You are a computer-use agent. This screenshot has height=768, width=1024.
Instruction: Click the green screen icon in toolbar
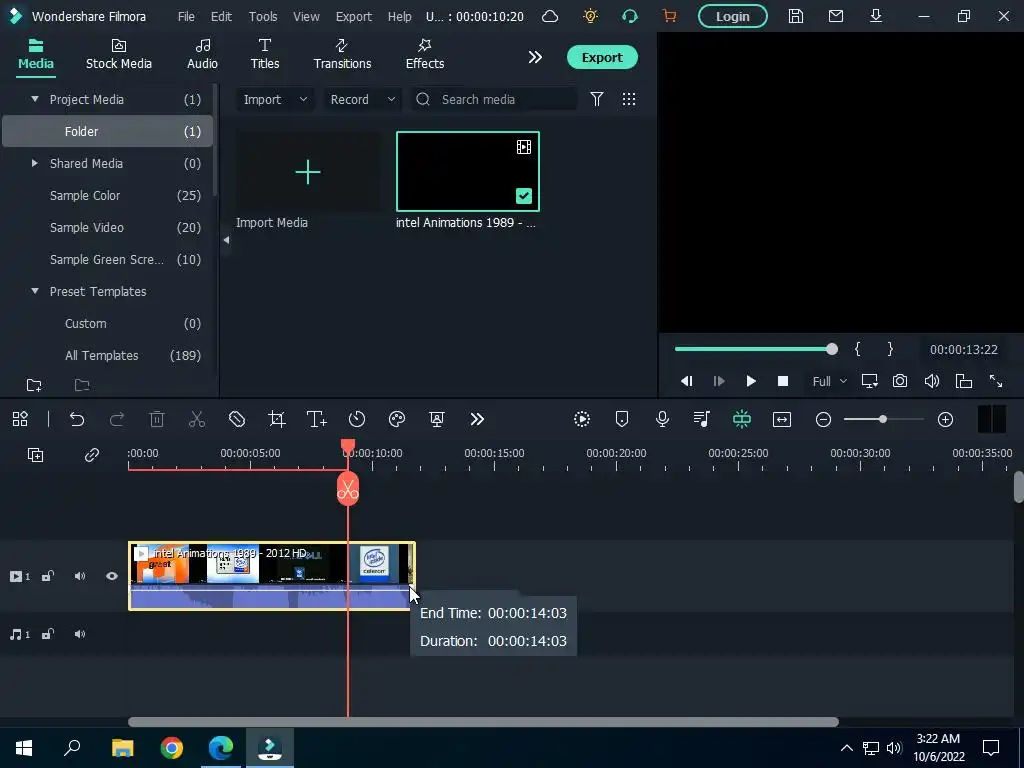[437, 419]
